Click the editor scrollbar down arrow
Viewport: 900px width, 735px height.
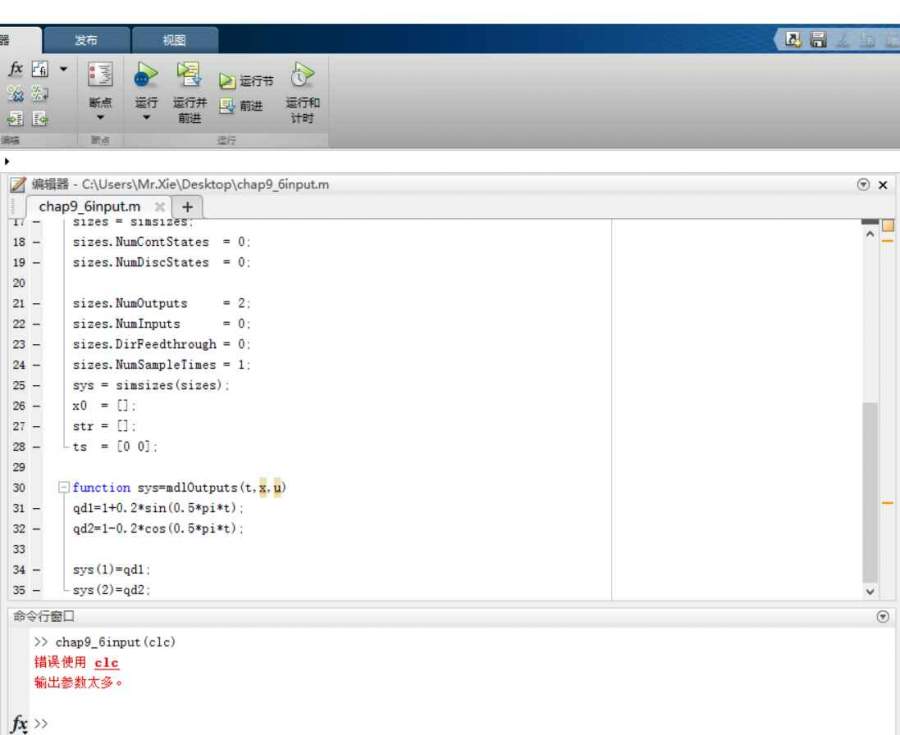point(870,591)
